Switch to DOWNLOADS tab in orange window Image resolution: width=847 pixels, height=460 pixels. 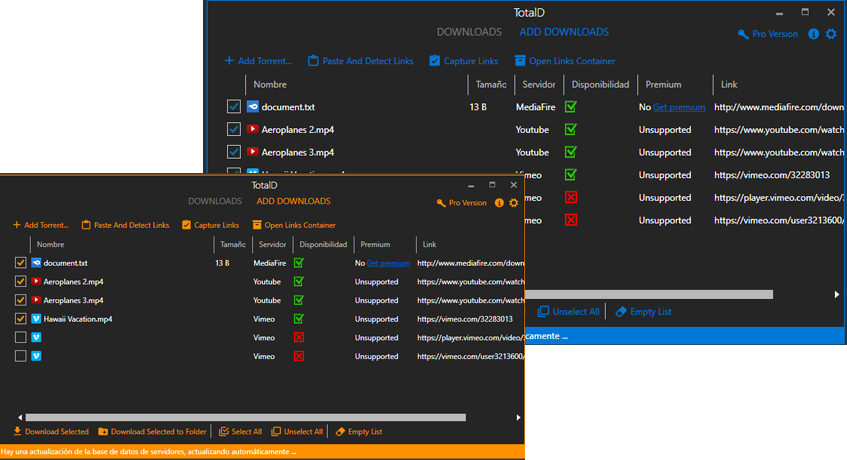[x=215, y=201]
